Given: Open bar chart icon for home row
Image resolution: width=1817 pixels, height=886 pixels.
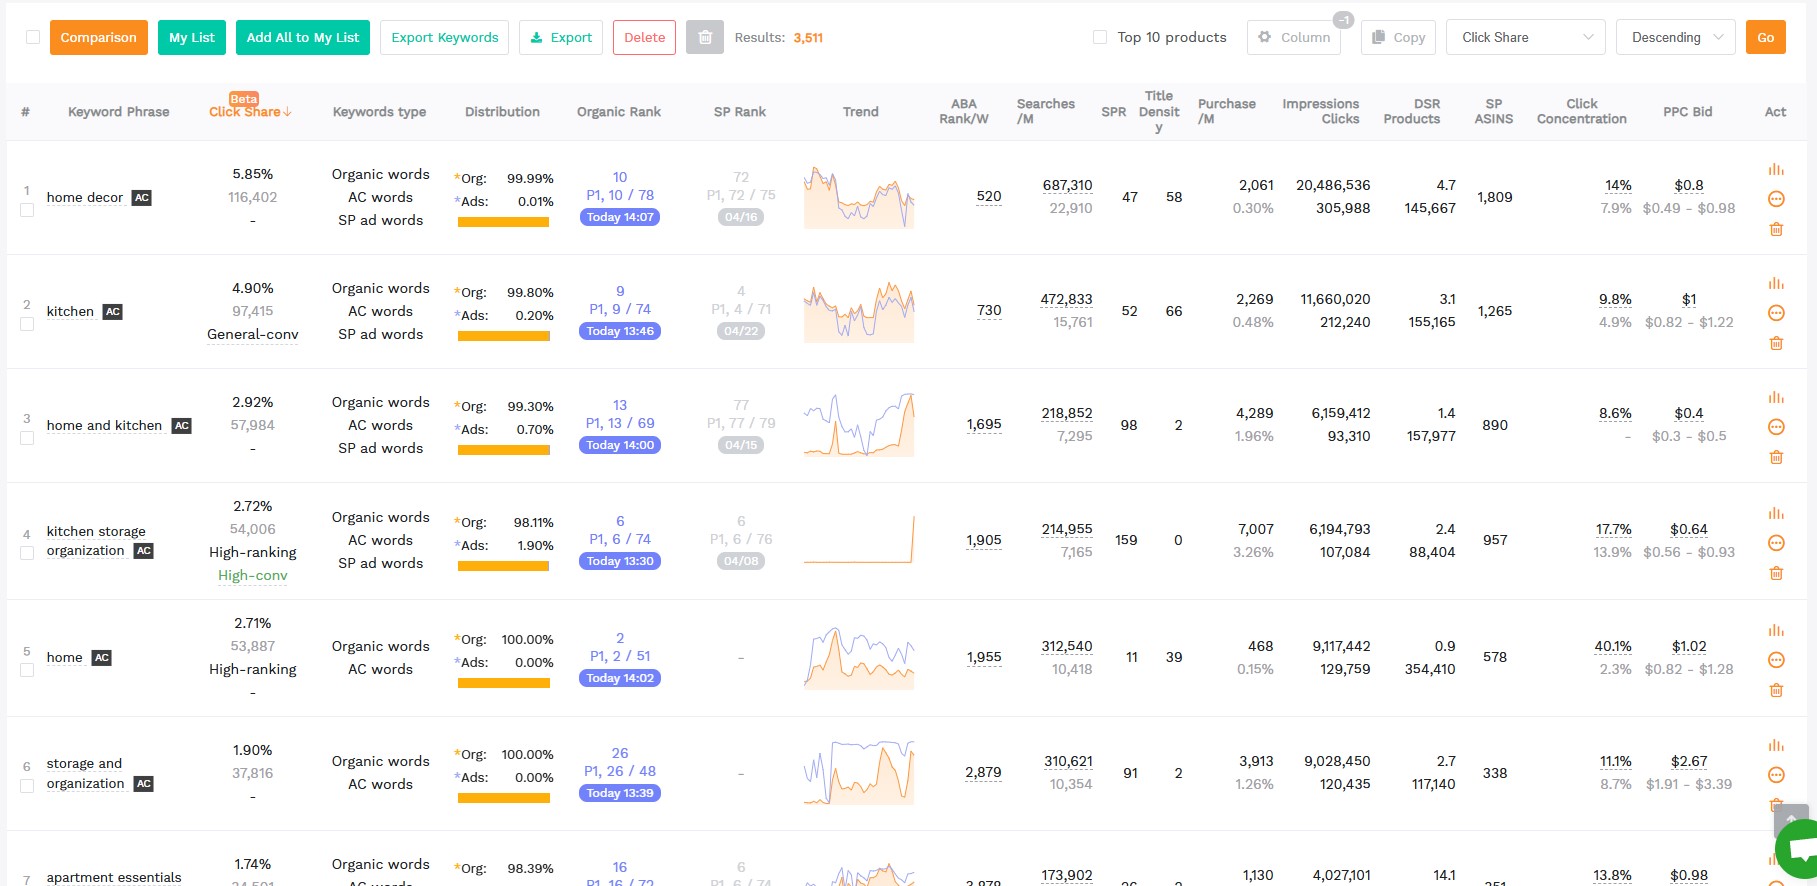Looking at the screenshot, I should click(1776, 631).
